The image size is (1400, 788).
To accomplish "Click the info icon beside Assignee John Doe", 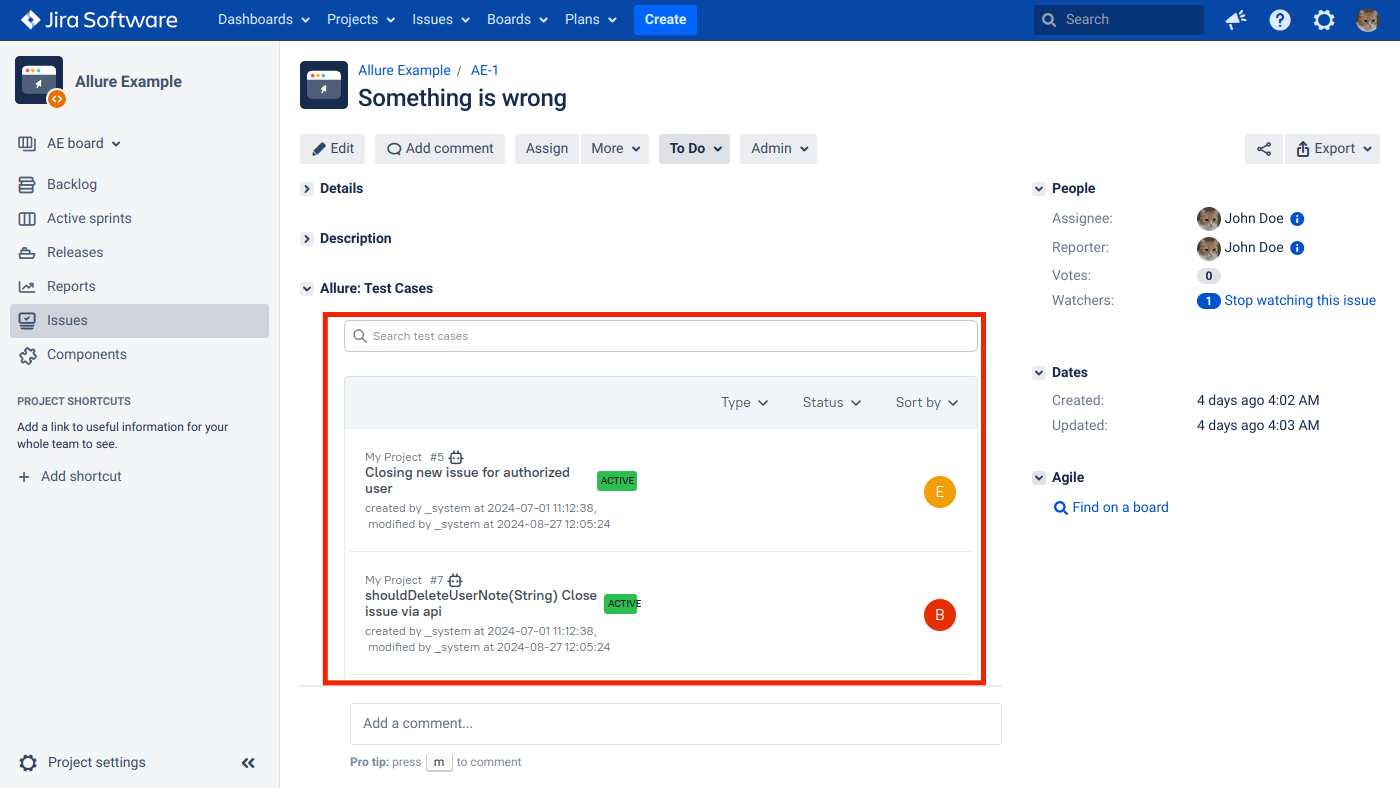I will 1297,219.
